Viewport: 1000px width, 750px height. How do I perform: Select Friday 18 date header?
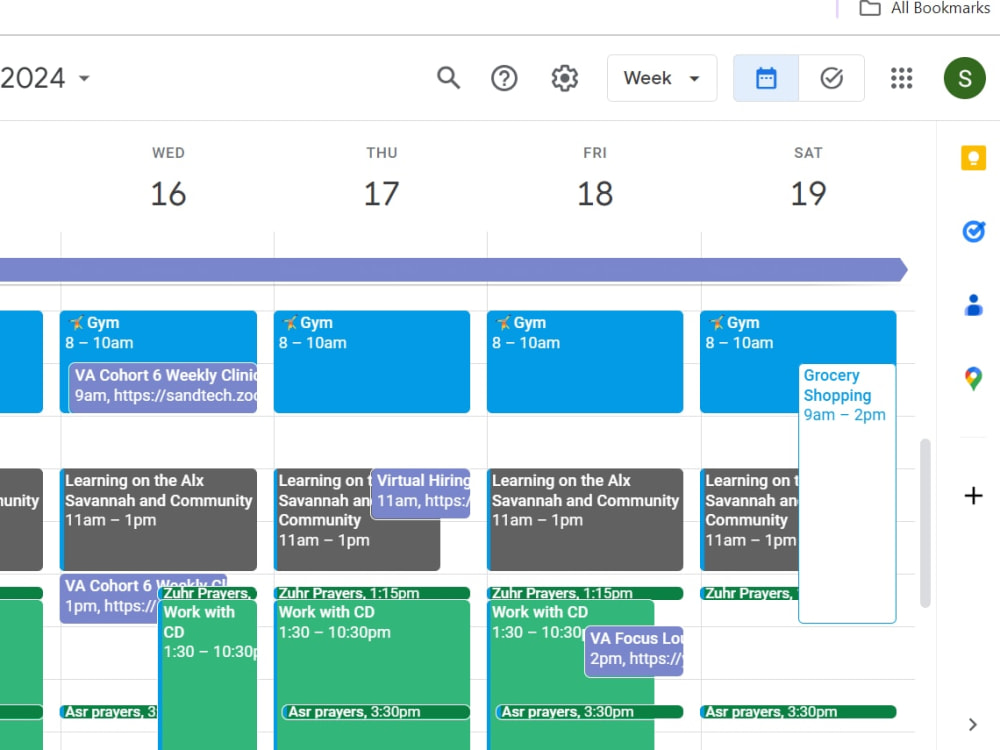pyautogui.click(x=595, y=193)
